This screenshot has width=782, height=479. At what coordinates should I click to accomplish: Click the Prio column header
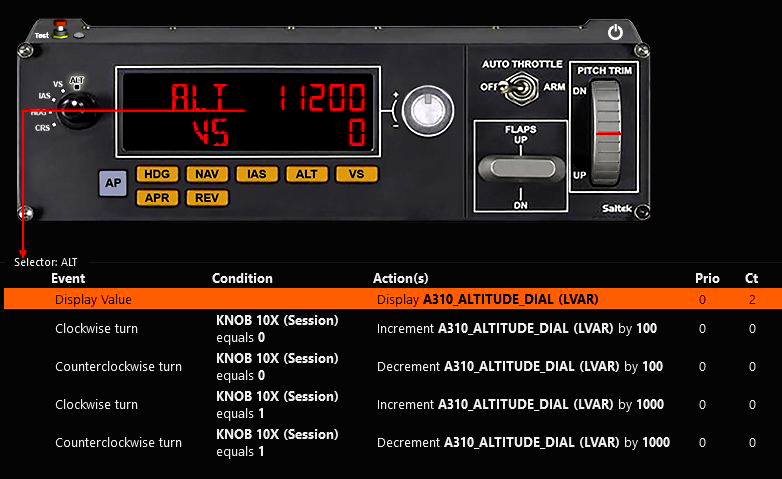[706, 278]
